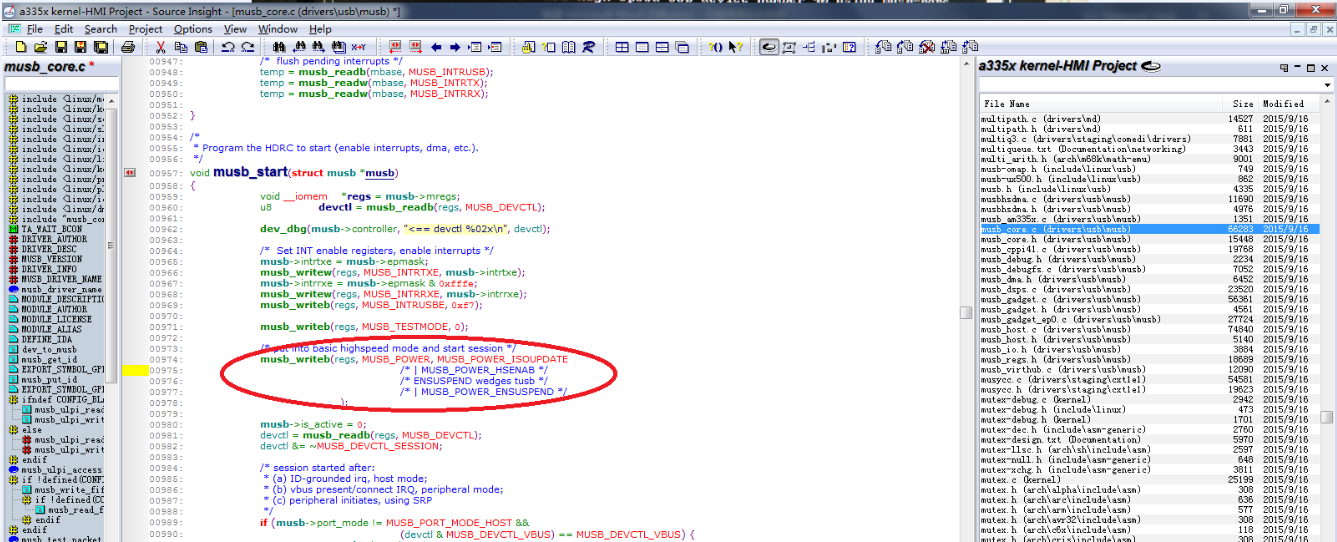Click the Context Window icon with question mark
The image size is (1337, 542).
pyautogui.click(x=849, y=47)
